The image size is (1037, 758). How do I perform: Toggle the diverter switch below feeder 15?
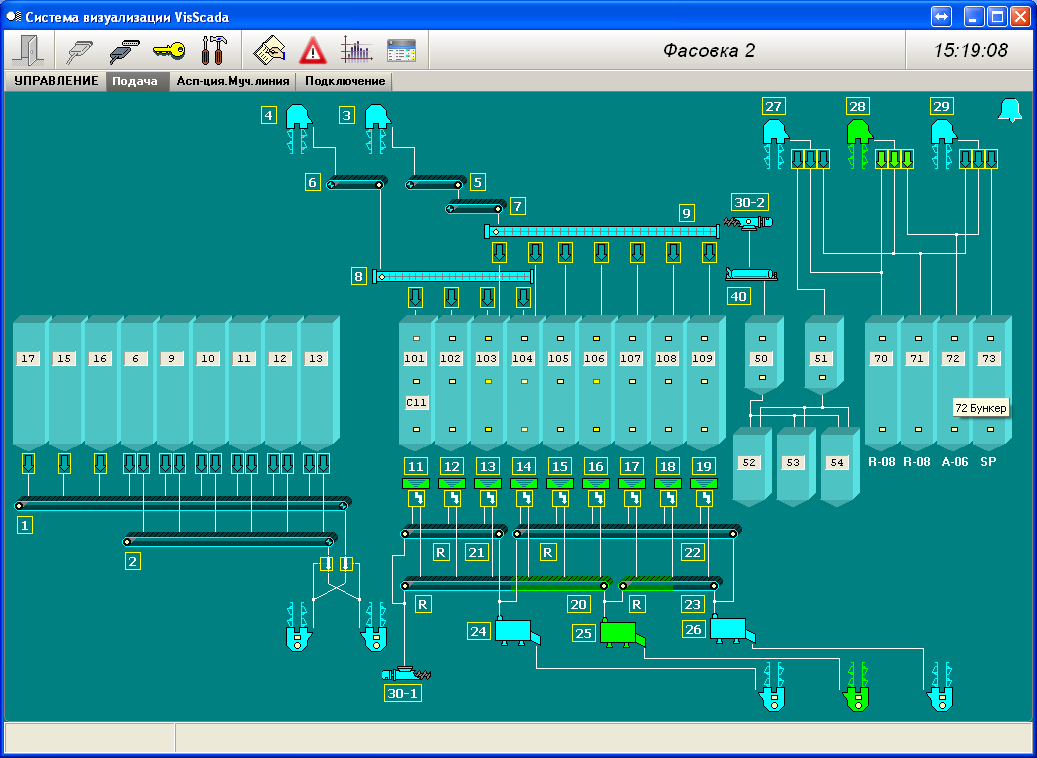click(x=560, y=498)
